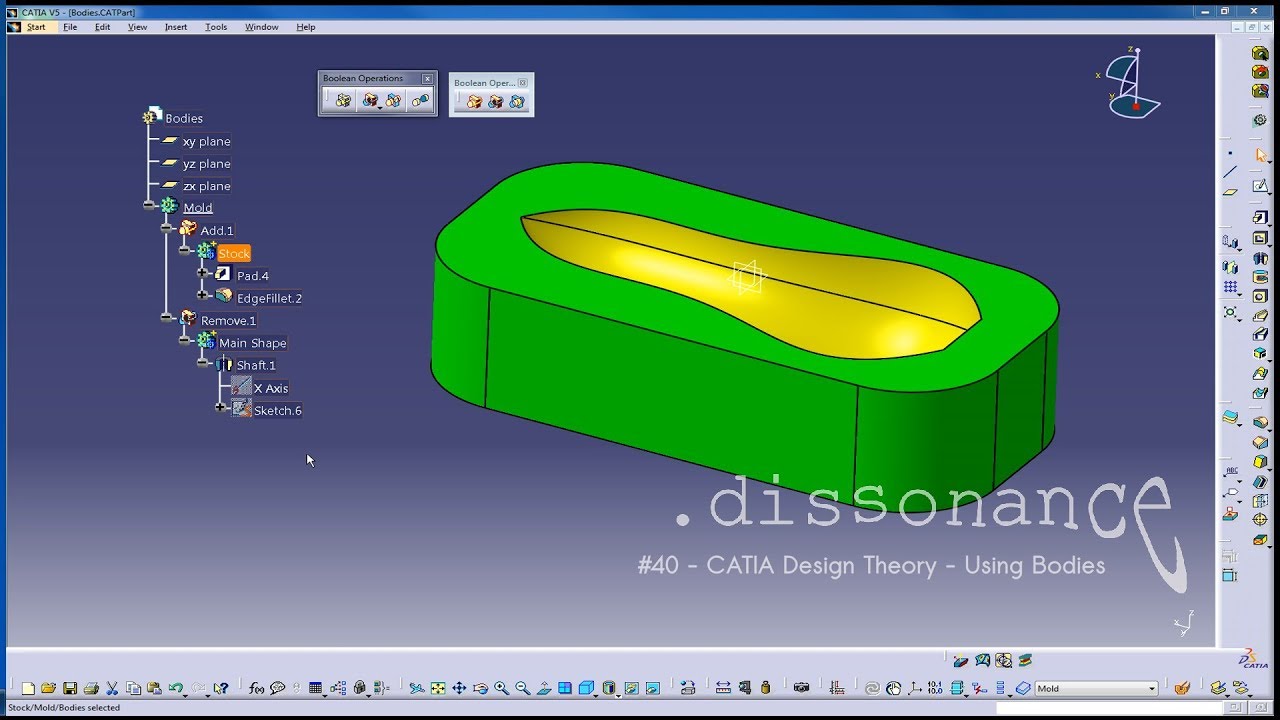Click the What's This help icon
Viewport: 1280px width, 720px height.
point(221,688)
